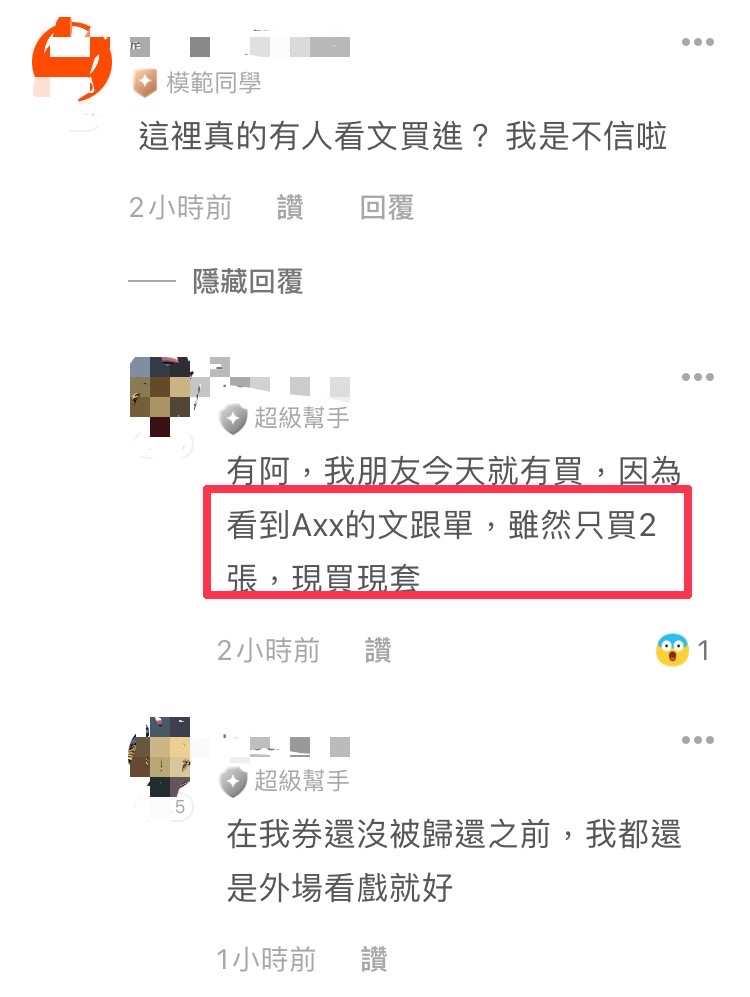Like the reply posted 1小時前
750x997 pixels.
(374, 959)
